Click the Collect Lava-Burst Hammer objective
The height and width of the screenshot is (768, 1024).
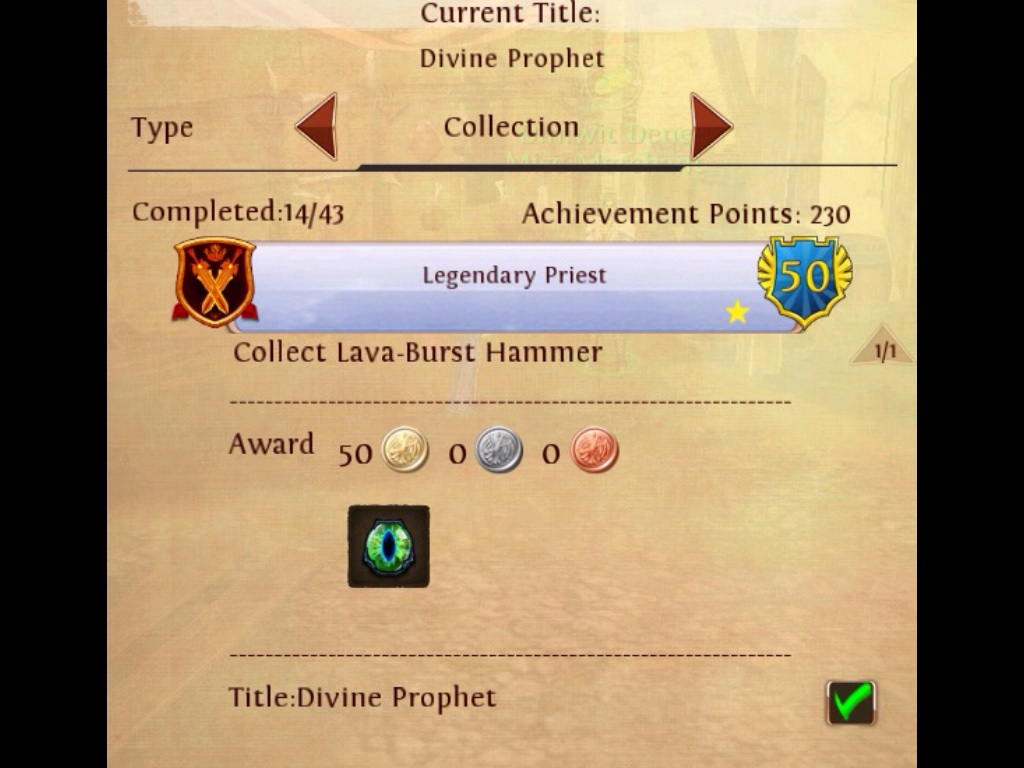[x=418, y=353]
